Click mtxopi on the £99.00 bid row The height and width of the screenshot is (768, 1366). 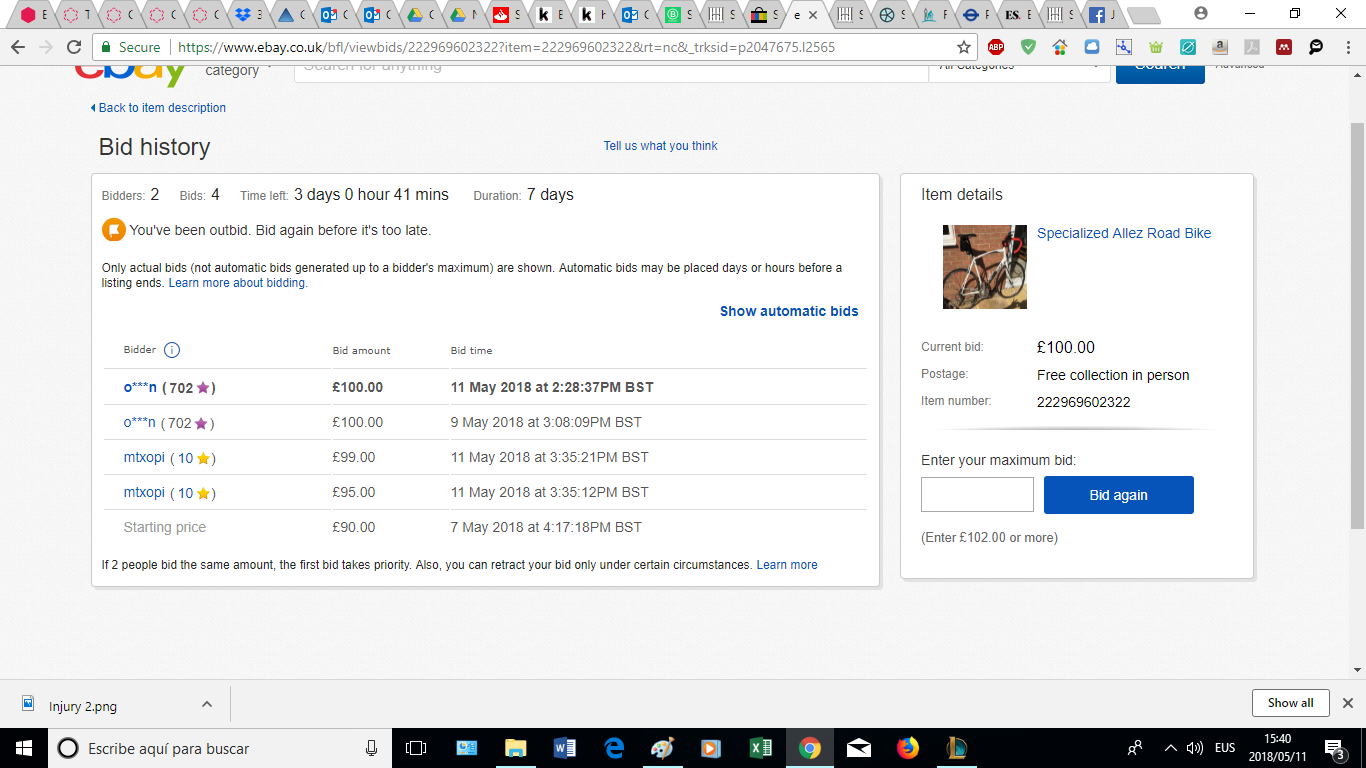[x=144, y=457]
